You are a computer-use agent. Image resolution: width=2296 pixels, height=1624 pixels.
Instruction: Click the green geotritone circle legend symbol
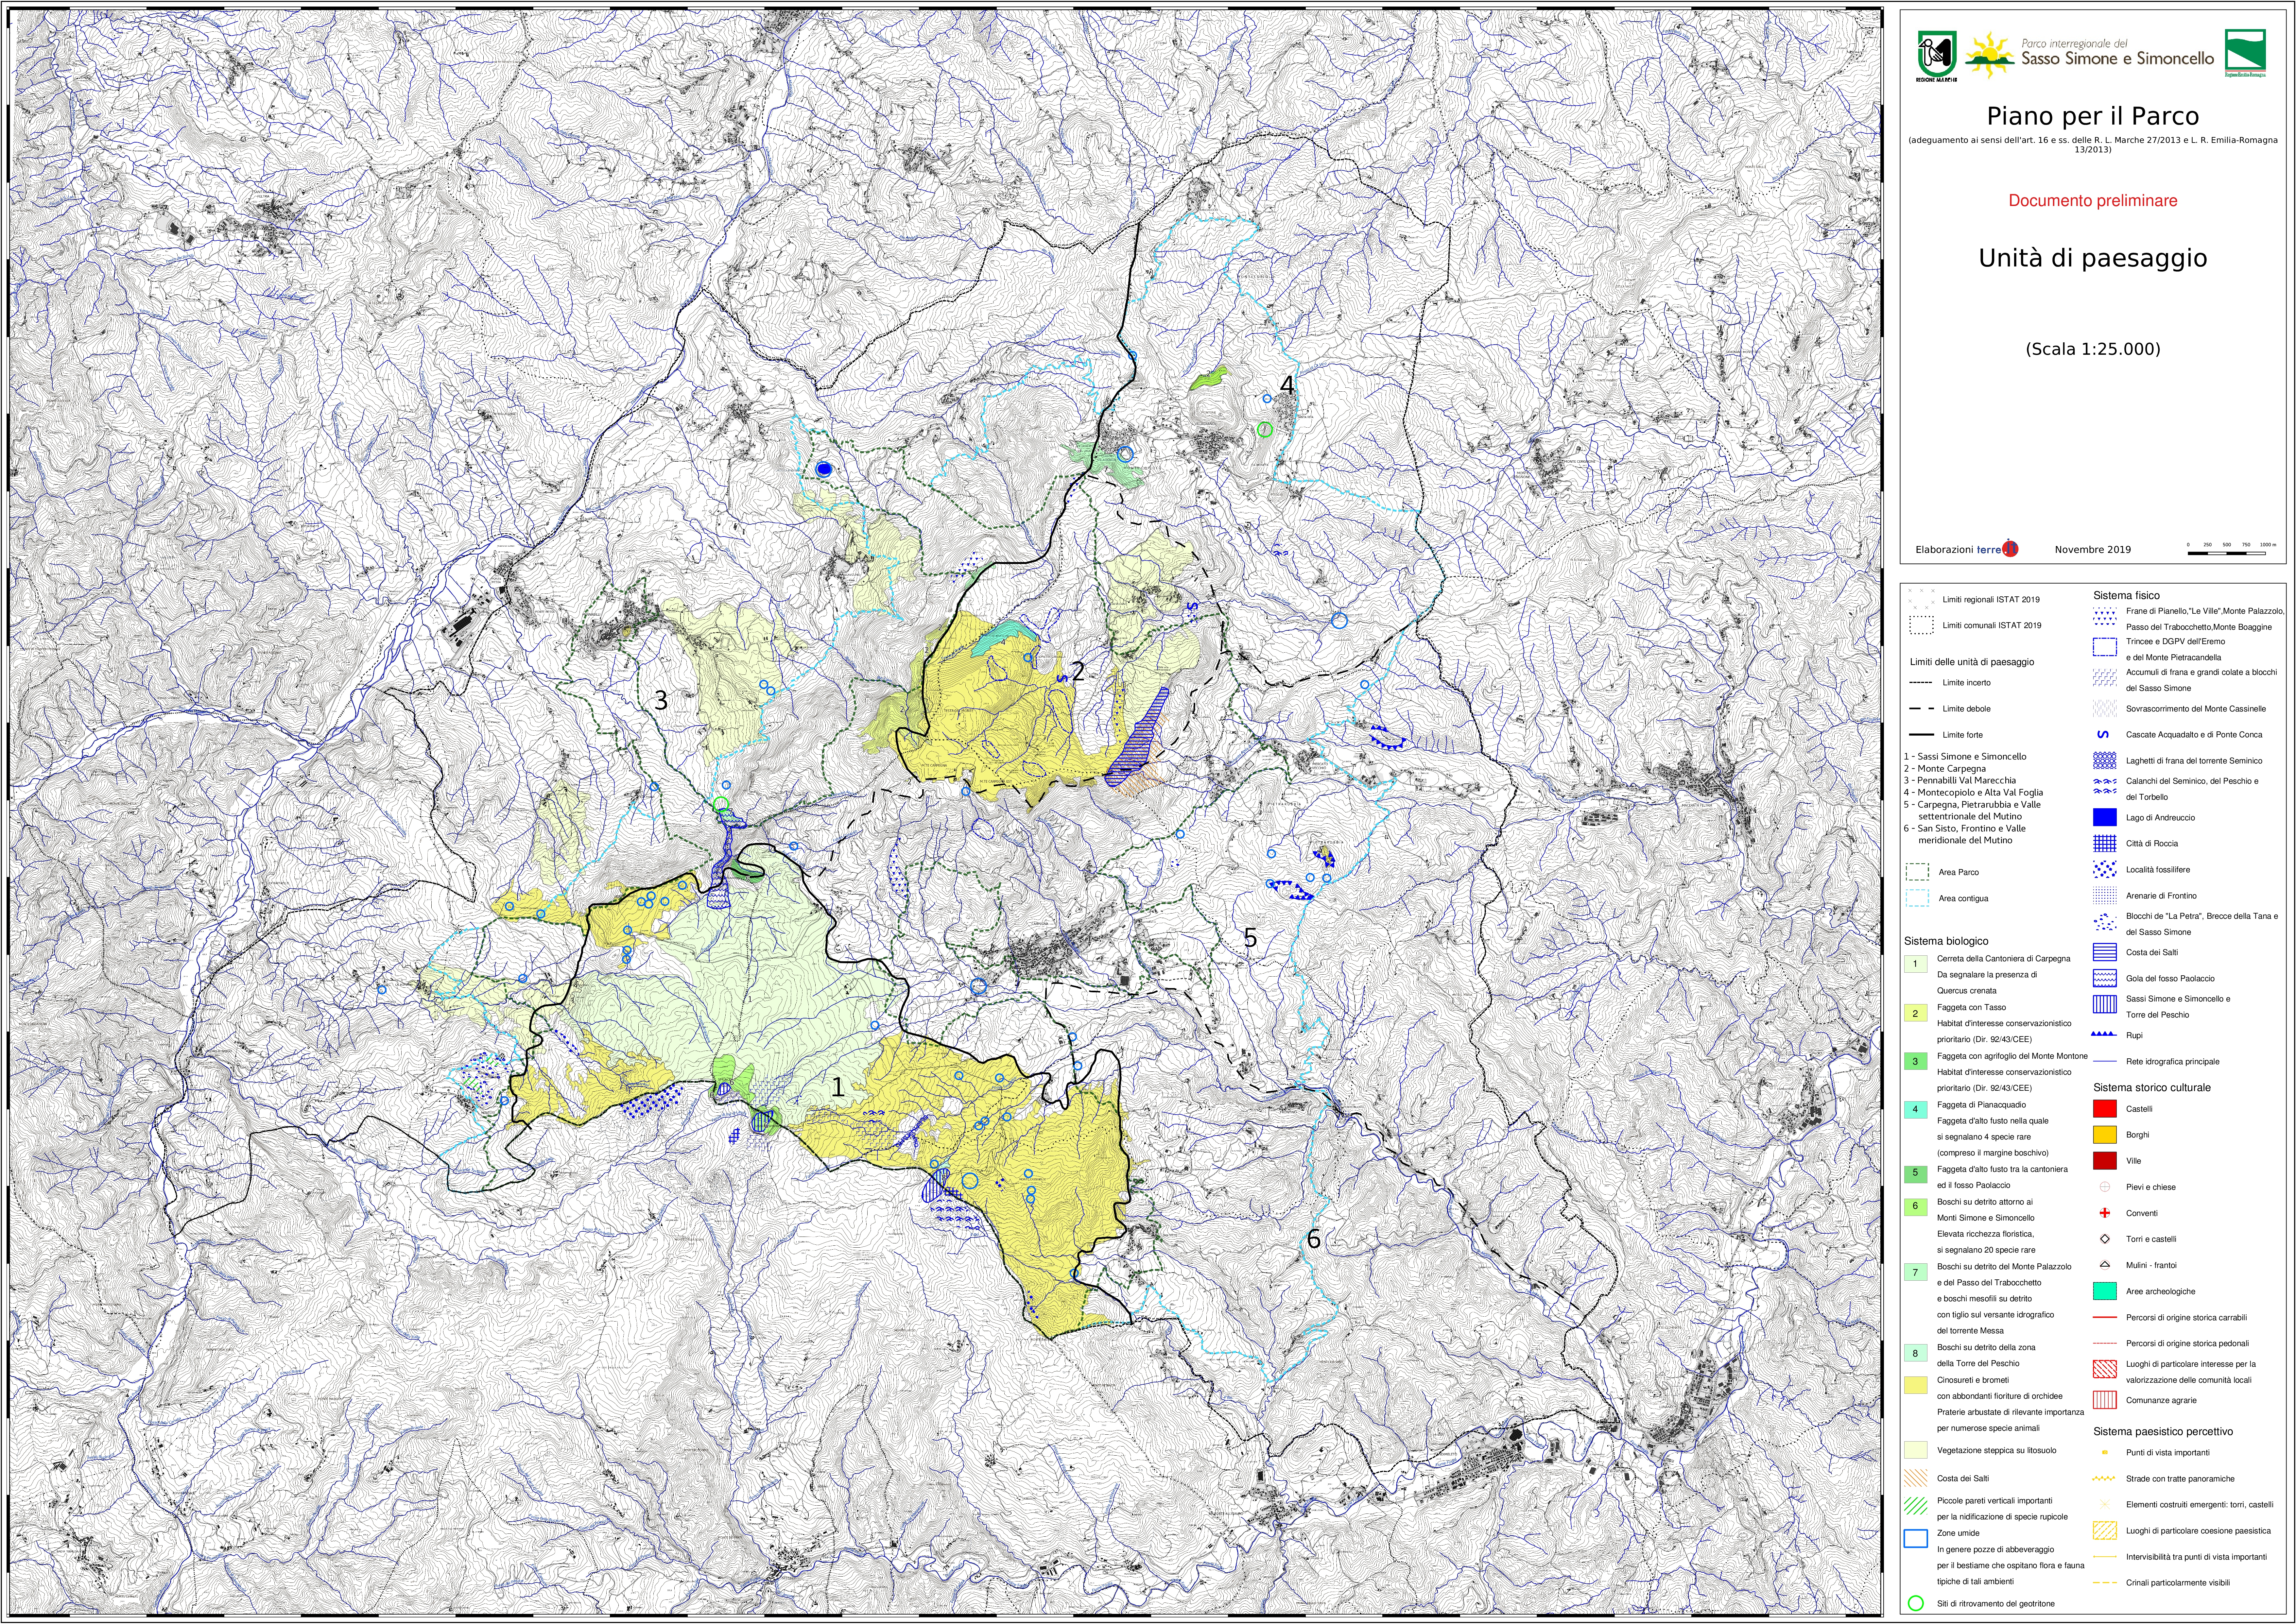[x=1916, y=1603]
